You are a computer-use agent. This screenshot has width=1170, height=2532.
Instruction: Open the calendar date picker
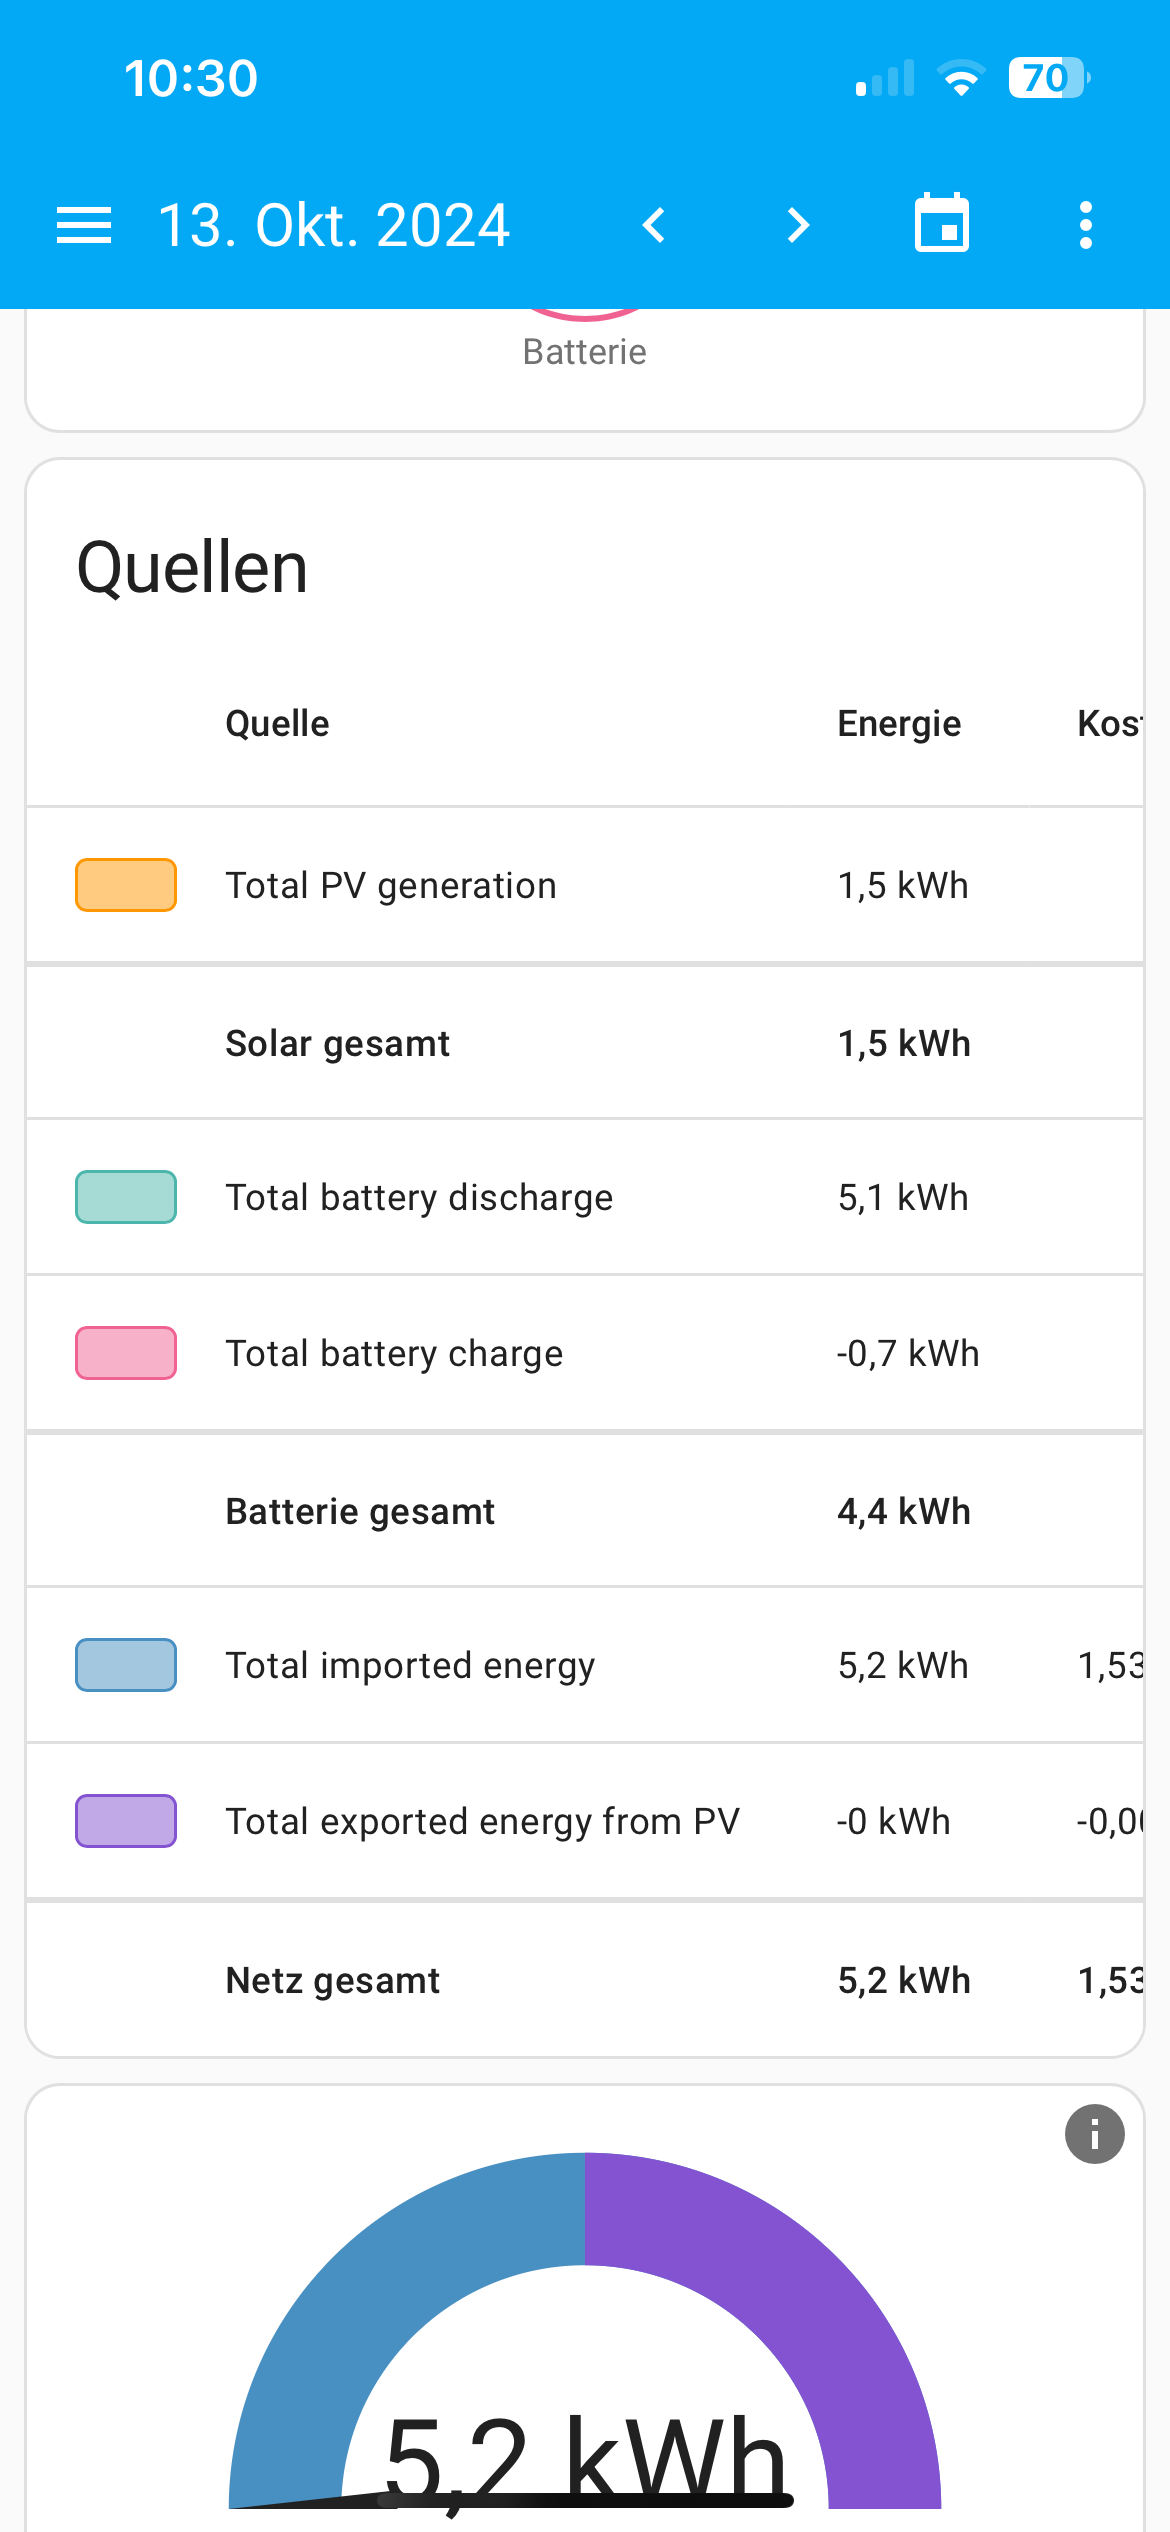[x=941, y=223]
